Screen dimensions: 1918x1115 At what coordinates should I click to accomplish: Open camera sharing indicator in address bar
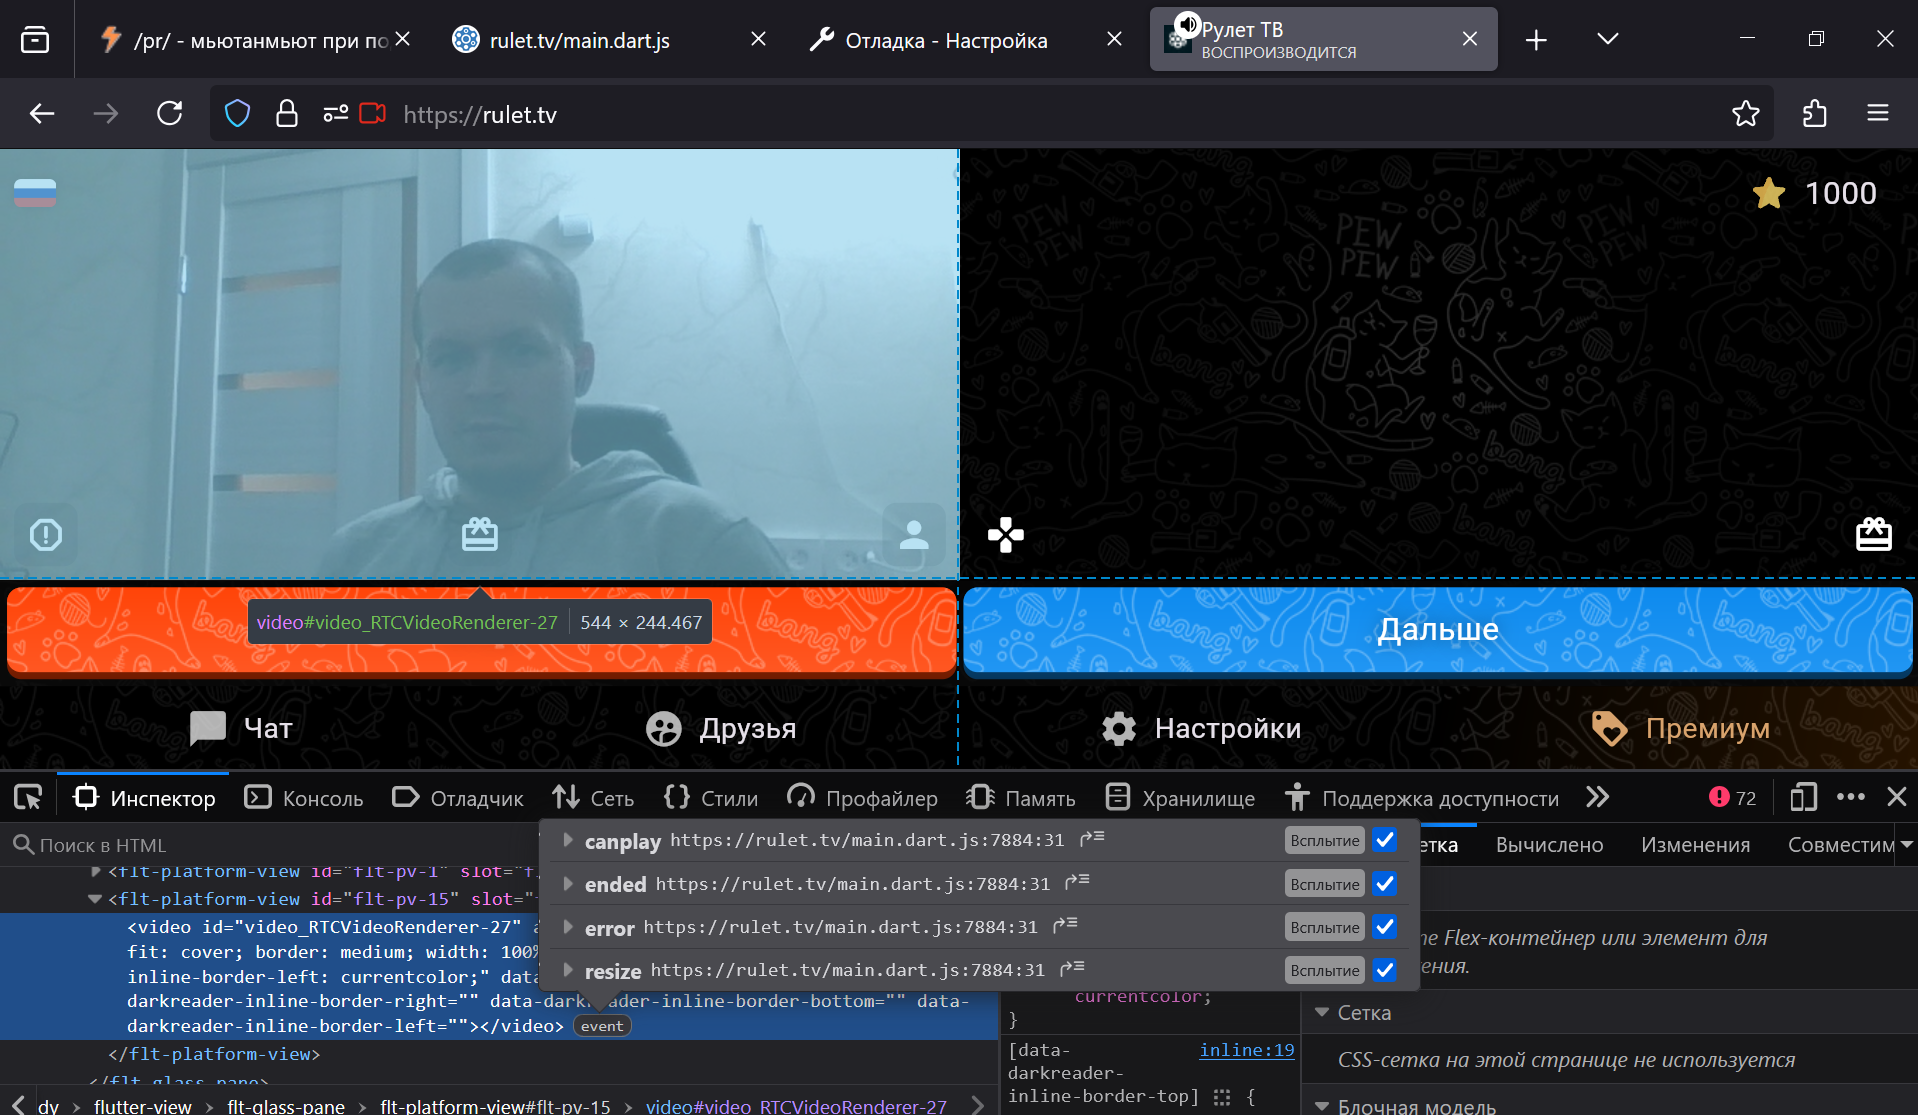(x=373, y=114)
